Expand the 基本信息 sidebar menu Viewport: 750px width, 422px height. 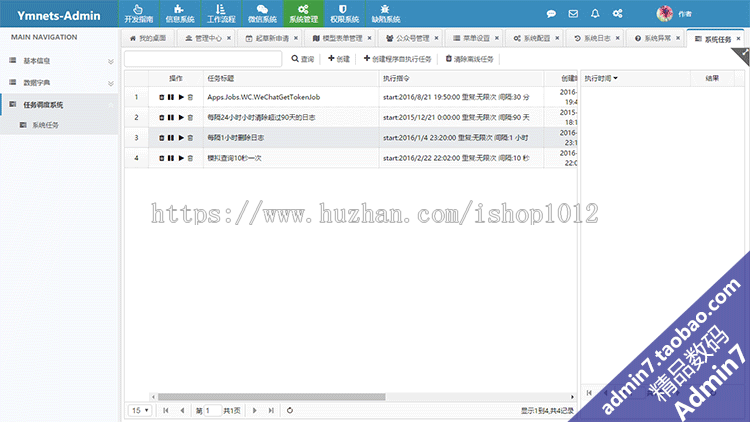(59, 61)
